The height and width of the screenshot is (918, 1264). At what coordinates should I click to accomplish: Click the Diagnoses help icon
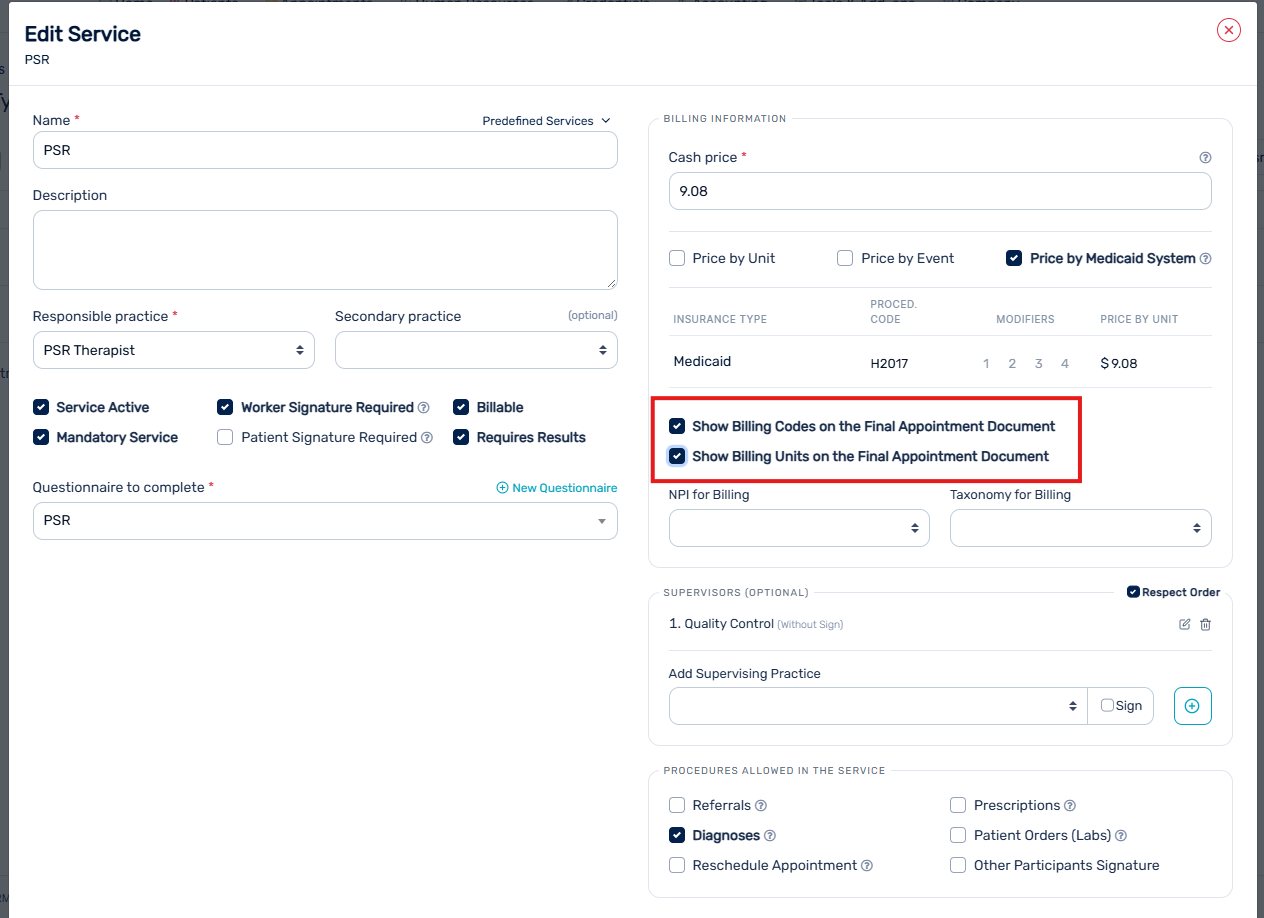pyautogui.click(x=770, y=836)
